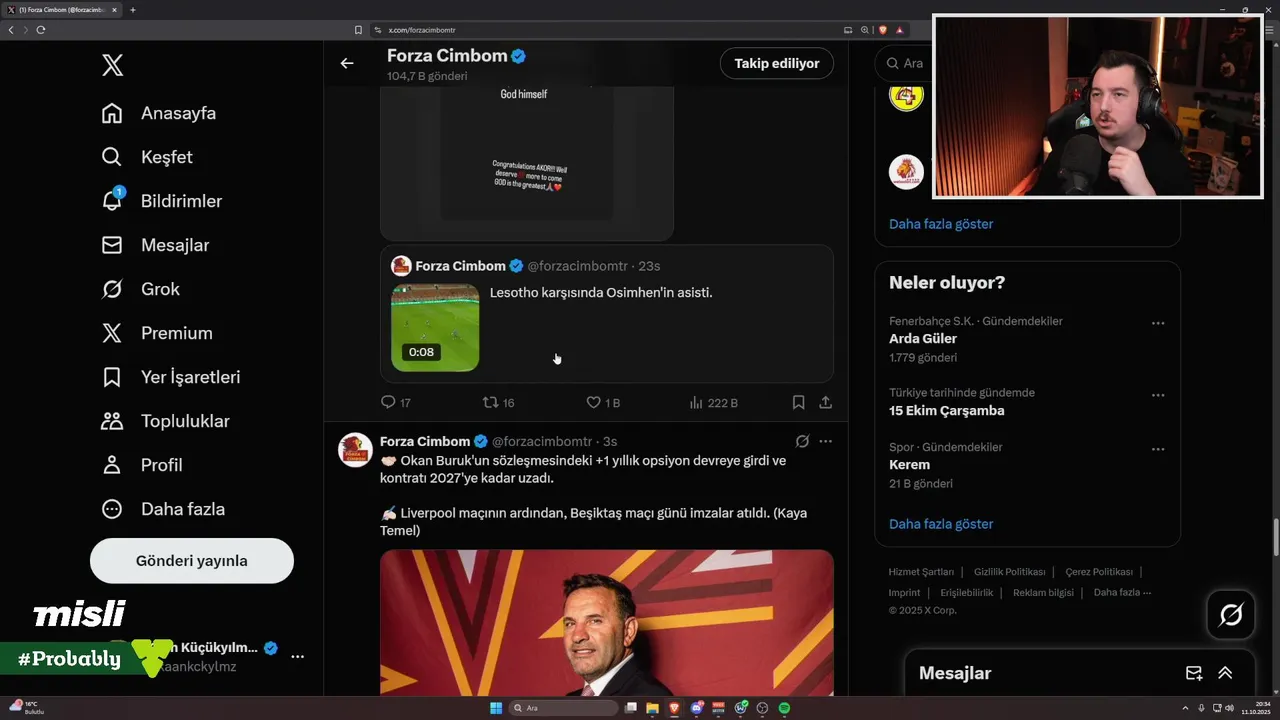Open the Arda Güler trending topic

(923, 338)
